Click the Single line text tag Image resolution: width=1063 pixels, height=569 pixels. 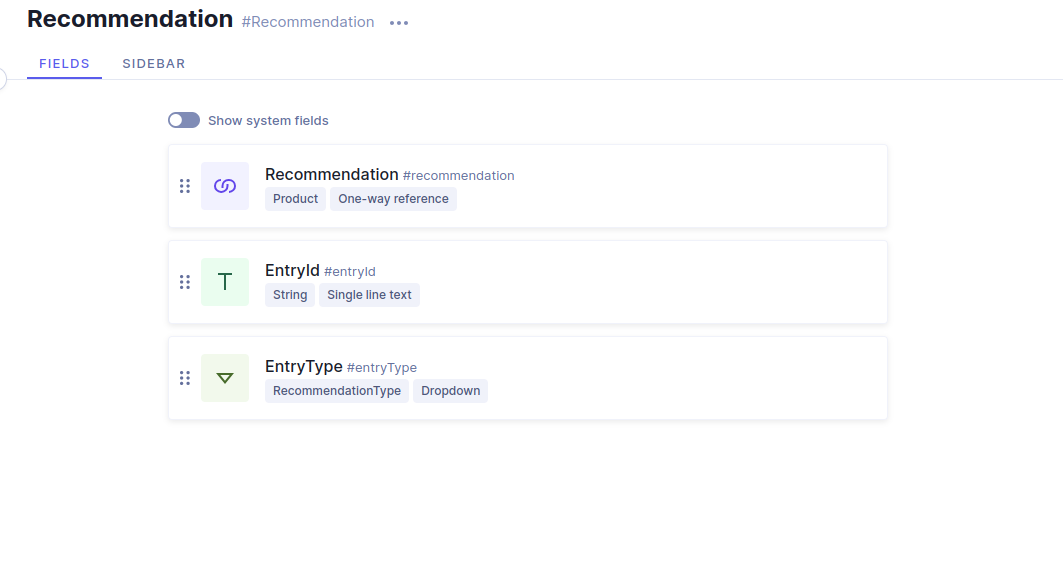[x=369, y=295]
